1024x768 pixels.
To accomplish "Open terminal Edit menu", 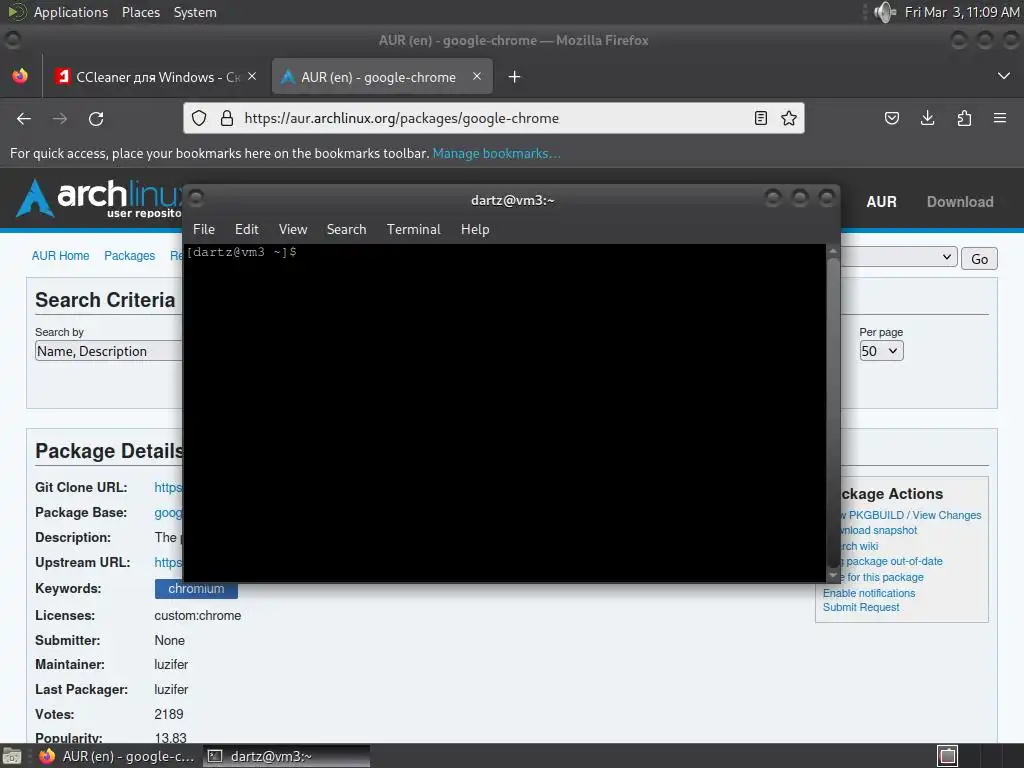I will click(x=247, y=229).
